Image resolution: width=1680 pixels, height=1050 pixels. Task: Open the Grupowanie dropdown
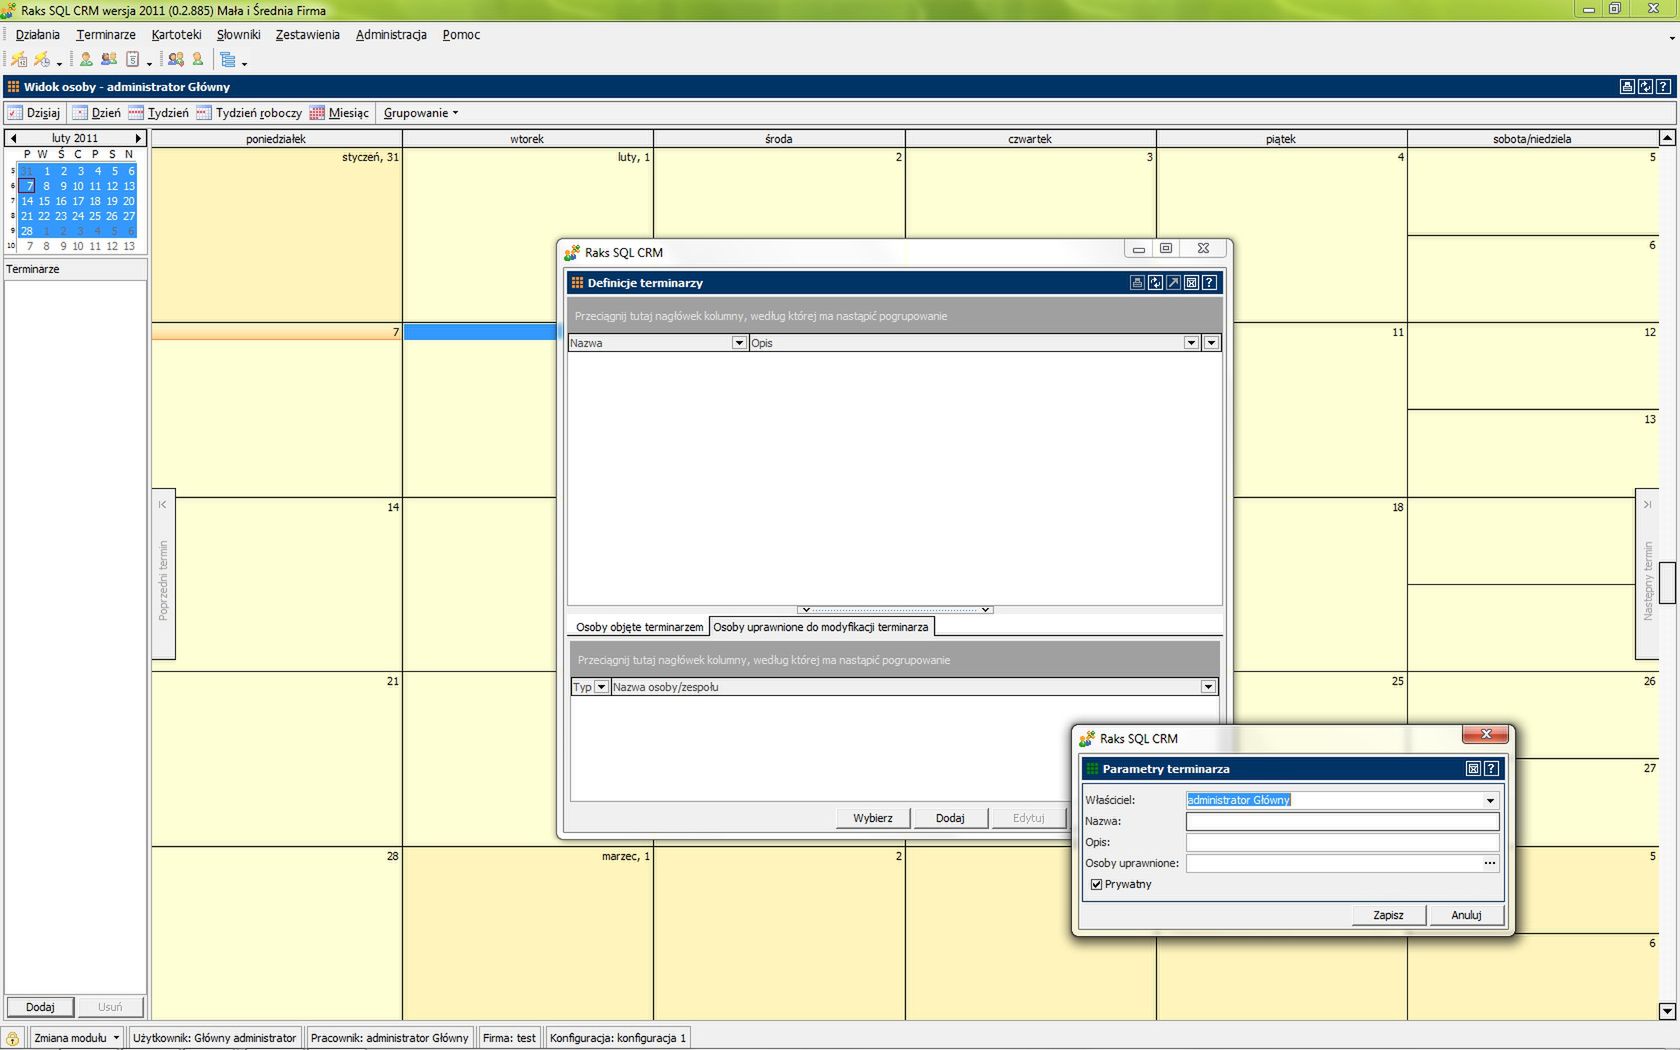click(421, 113)
